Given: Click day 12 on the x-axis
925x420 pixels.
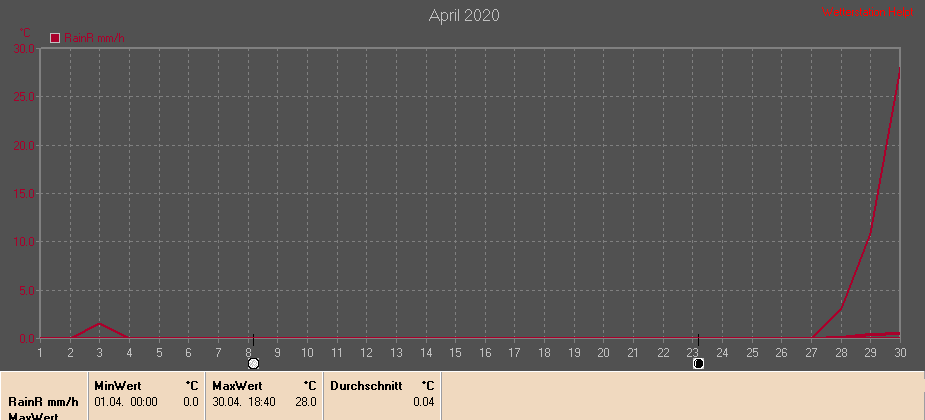Looking at the screenshot, I should pyautogui.click(x=366, y=353).
